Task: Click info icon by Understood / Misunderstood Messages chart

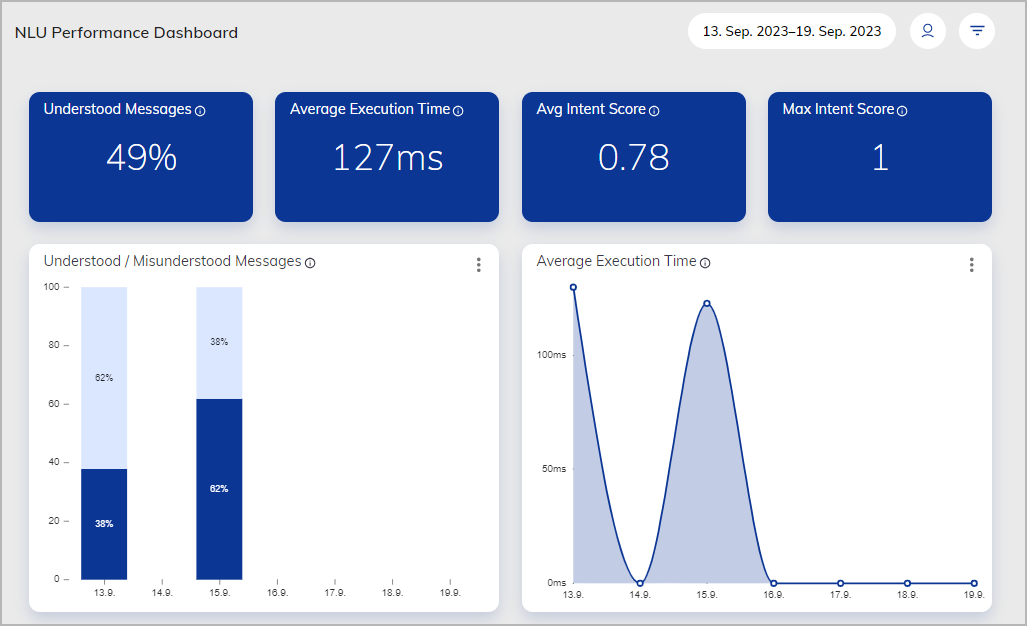Action: point(310,263)
